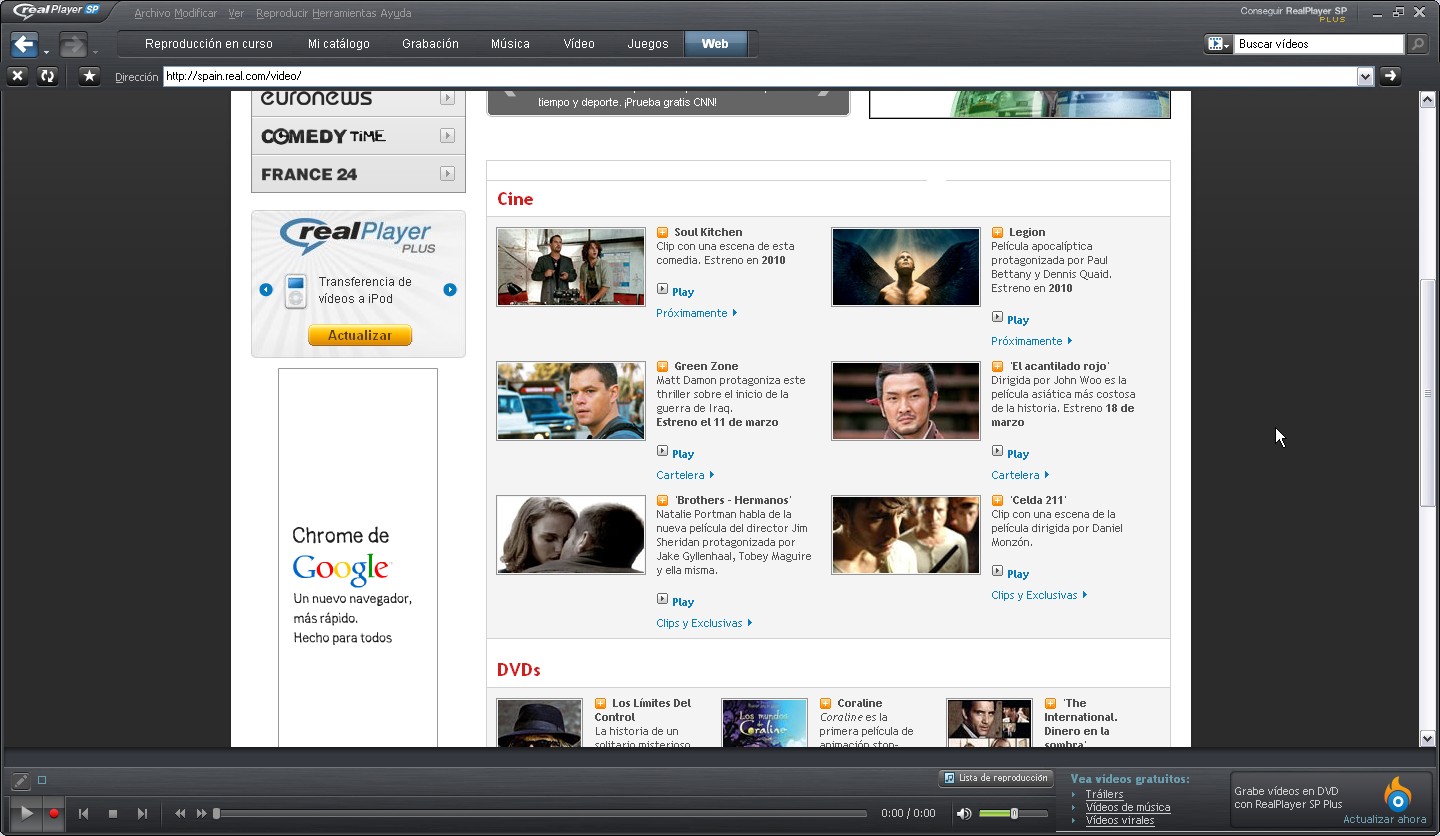Open the Soul Kitchen thumbnail
Image resolution: width=1440 pixels, height=836 pixels.
[x=571, y=267]
